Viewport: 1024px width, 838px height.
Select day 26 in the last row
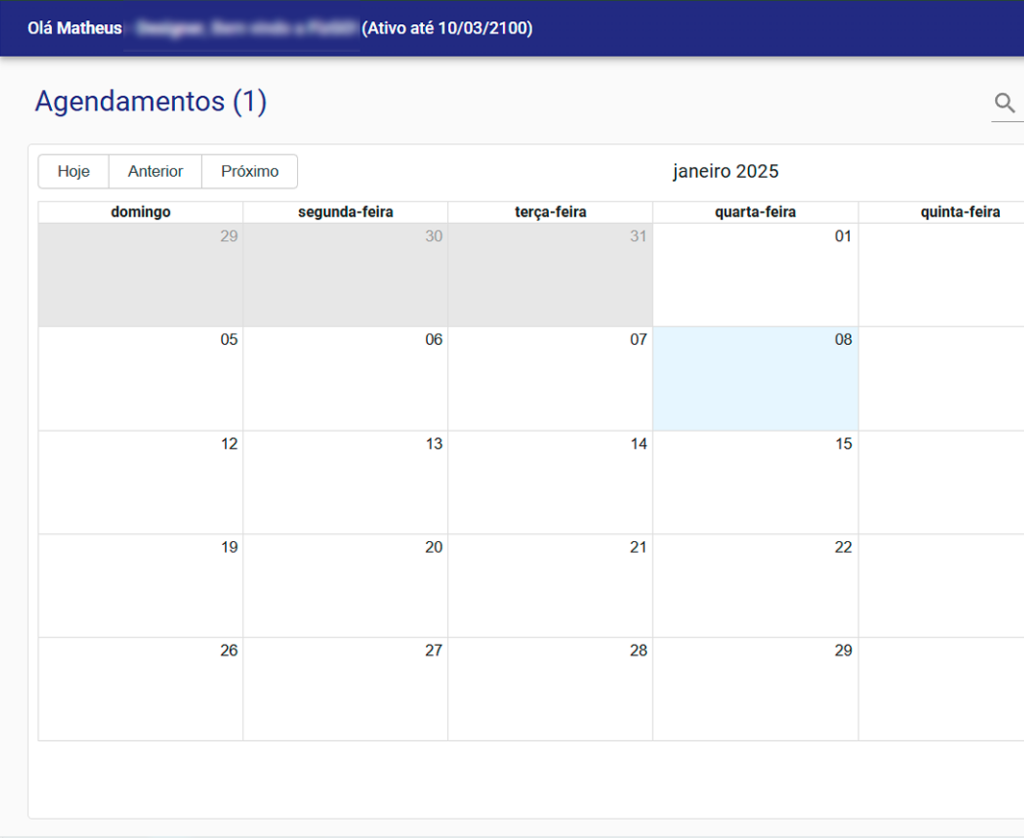click(140, 690)
